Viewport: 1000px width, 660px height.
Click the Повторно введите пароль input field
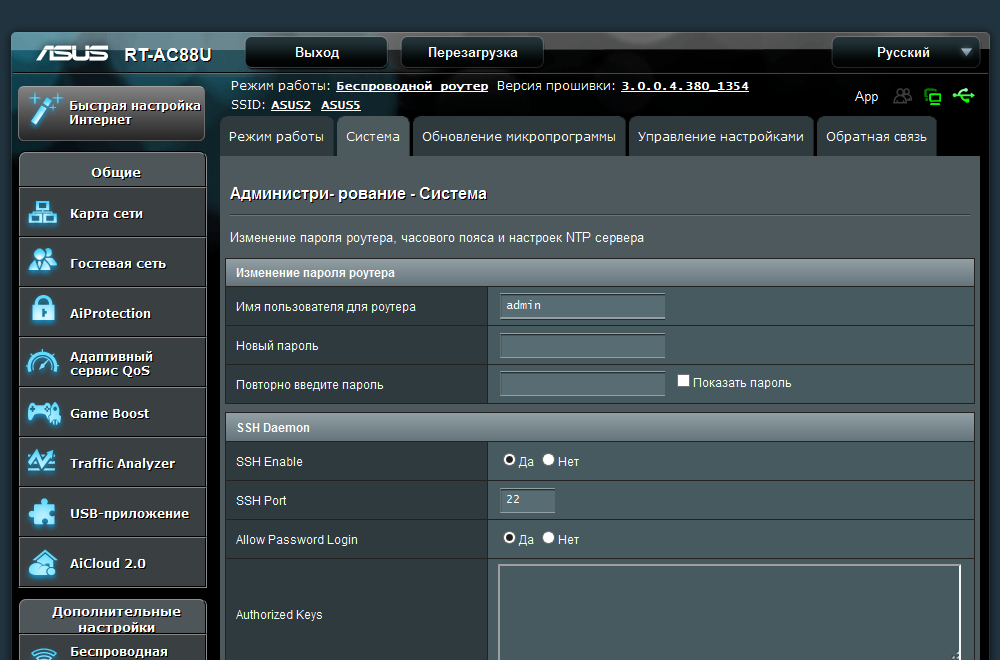pyautogui.click(x=582, y=385)
